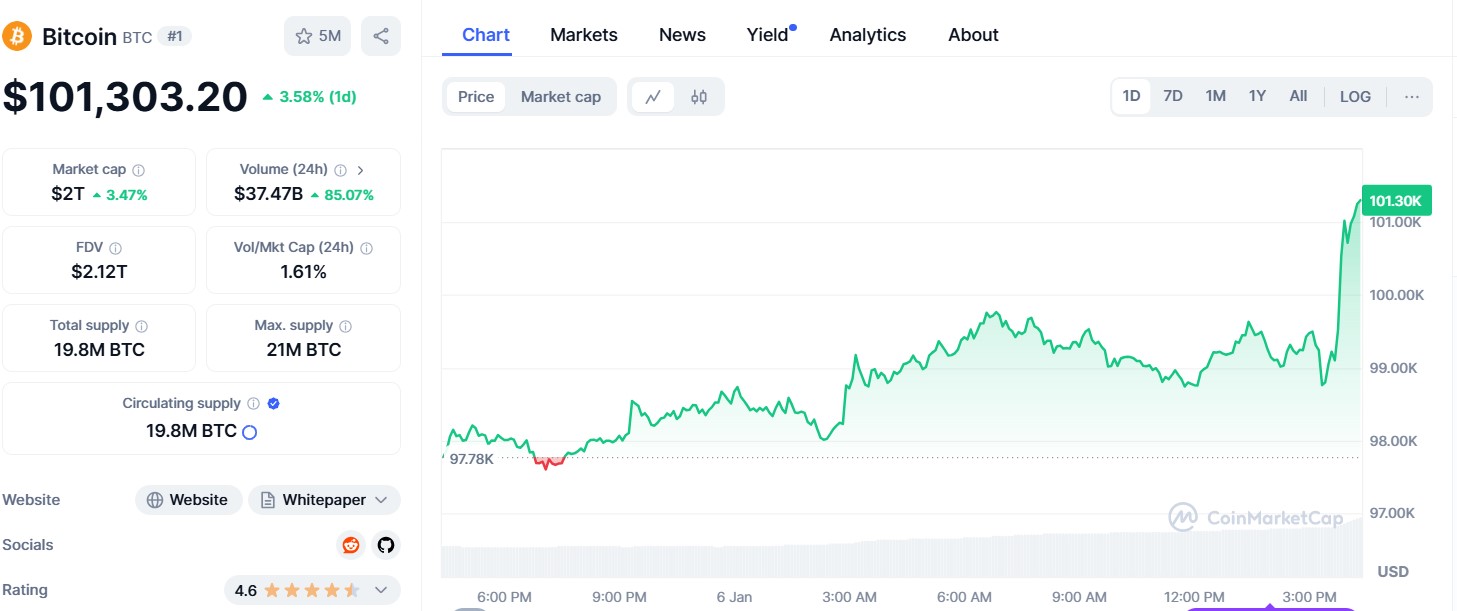Click the 6 Jan date axis label
The height and width of the screenshot is (611, 1457).
[x=734, y=597]
